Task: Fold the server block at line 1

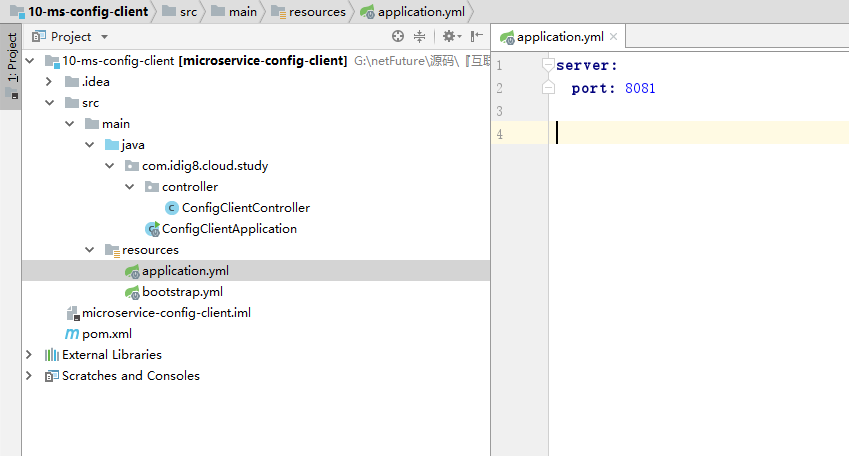Action: pos(548,65)
